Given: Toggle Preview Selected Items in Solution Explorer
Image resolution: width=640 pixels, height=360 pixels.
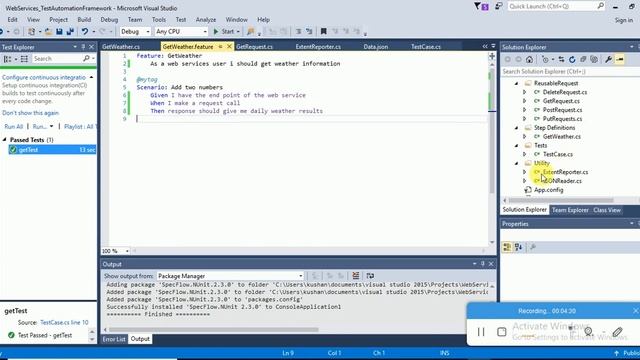Looking at the screenshot, I should point(620,60).
